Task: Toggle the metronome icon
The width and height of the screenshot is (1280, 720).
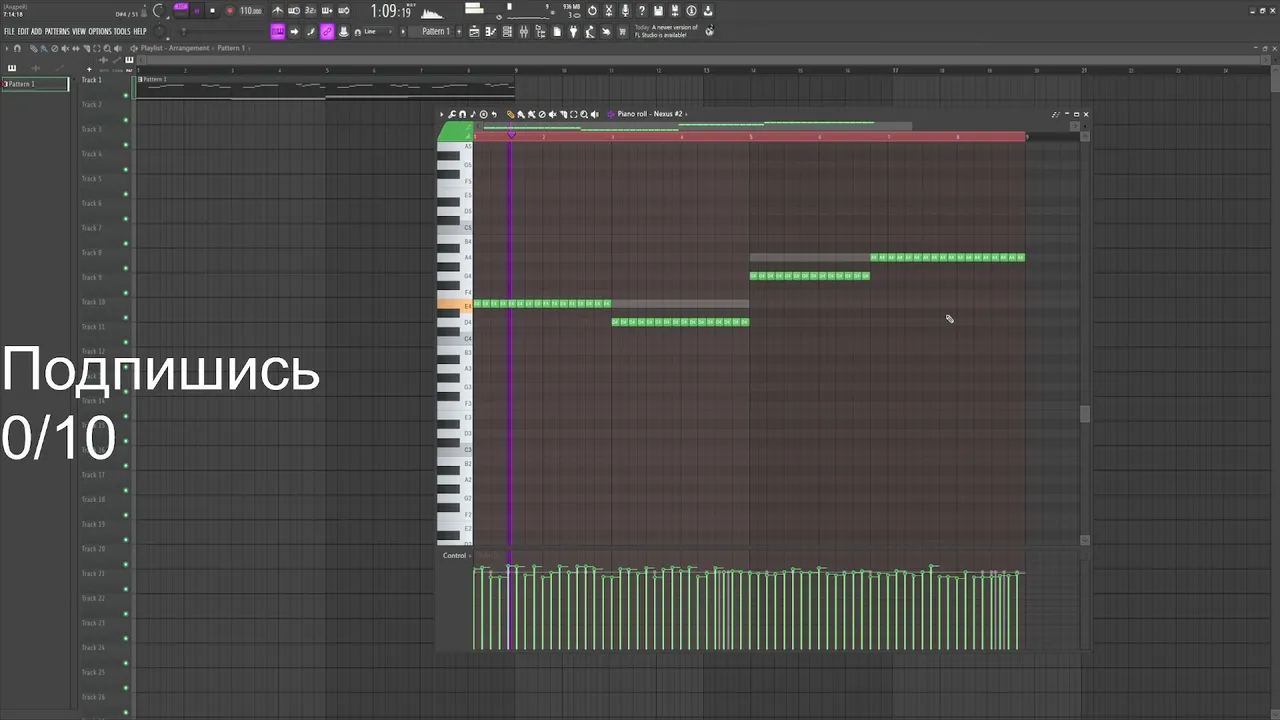Action: [x=277, y=11]
